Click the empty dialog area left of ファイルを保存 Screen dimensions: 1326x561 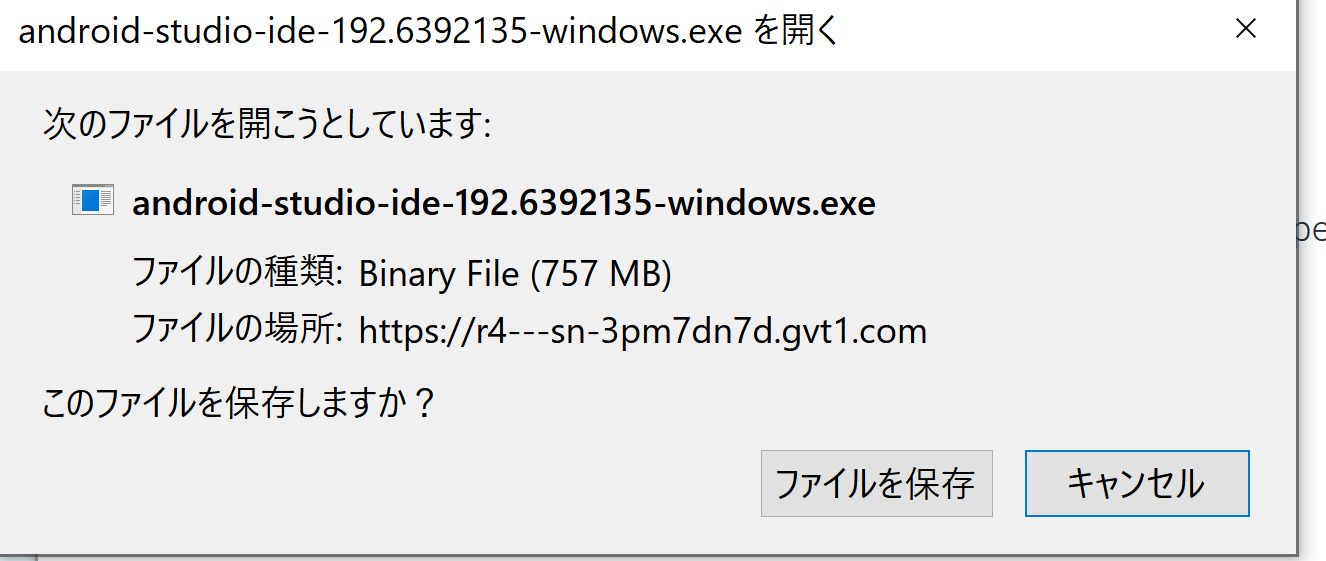[400, 484]
